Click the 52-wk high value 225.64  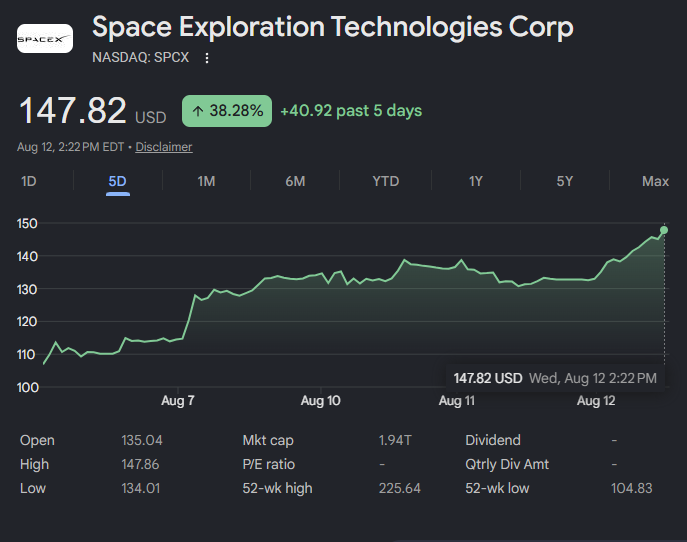[400, 488]
